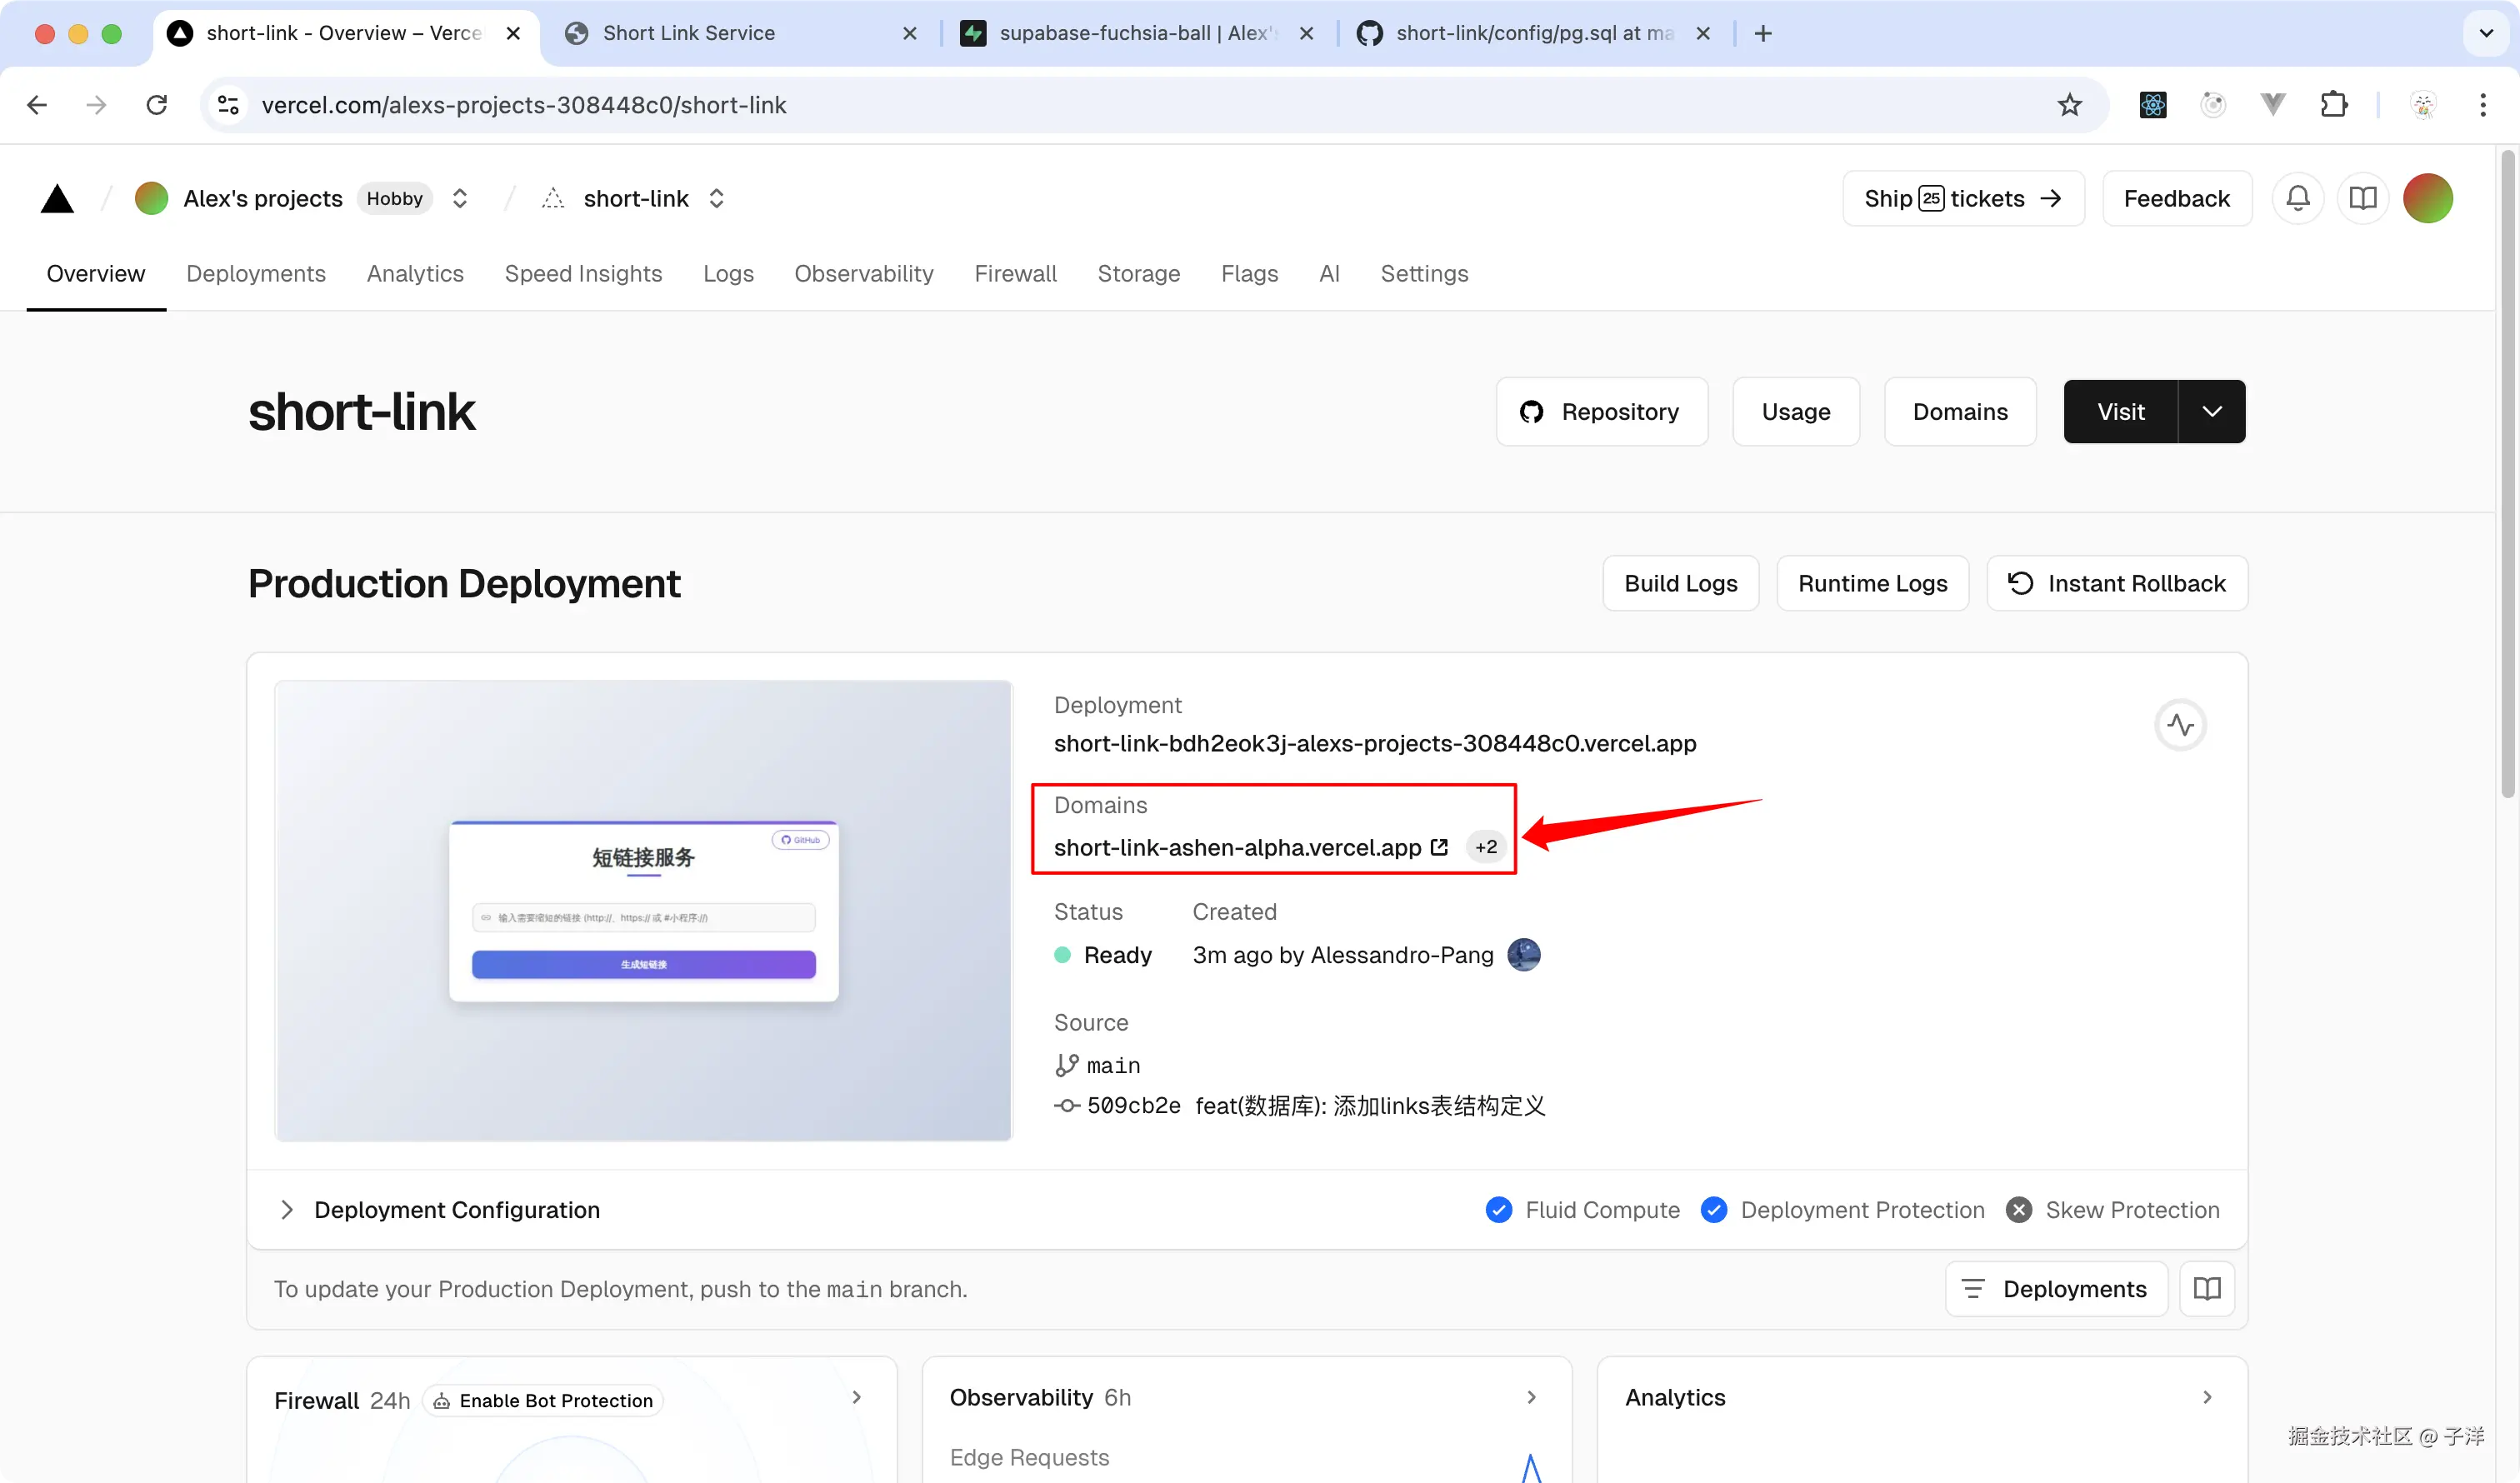Click the Skew Protection status indicator
The width and height of the screenshot is (2520, 1483).
tap(2019, 1210)
